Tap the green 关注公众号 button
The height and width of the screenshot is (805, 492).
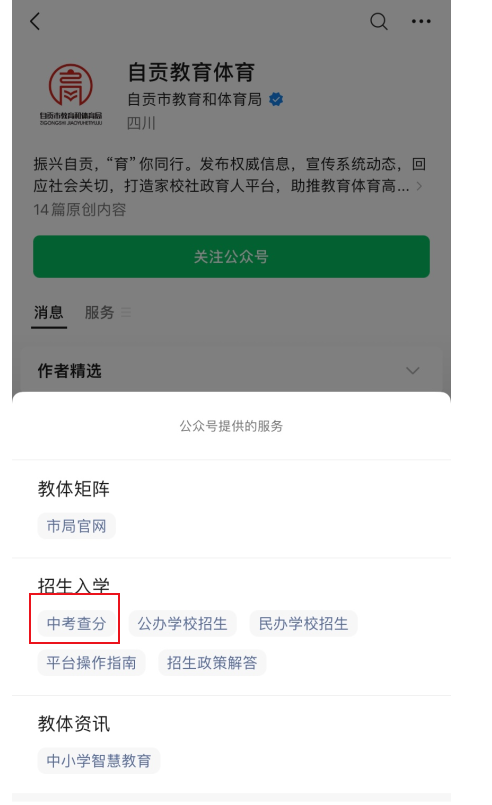click(x=231, y=256)
